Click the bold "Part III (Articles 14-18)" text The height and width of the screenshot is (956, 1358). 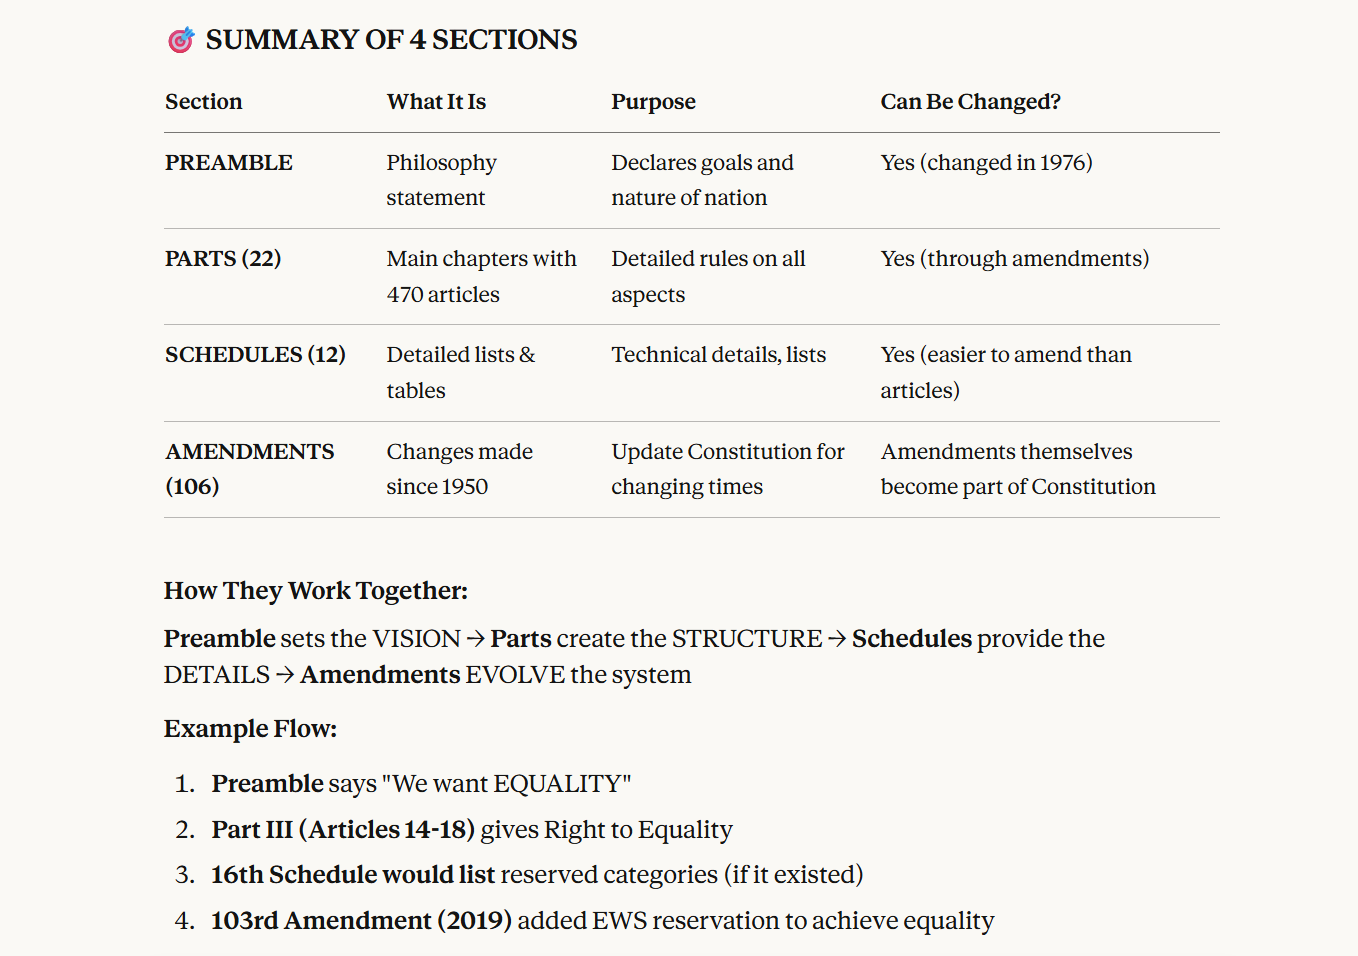[342, 830]
